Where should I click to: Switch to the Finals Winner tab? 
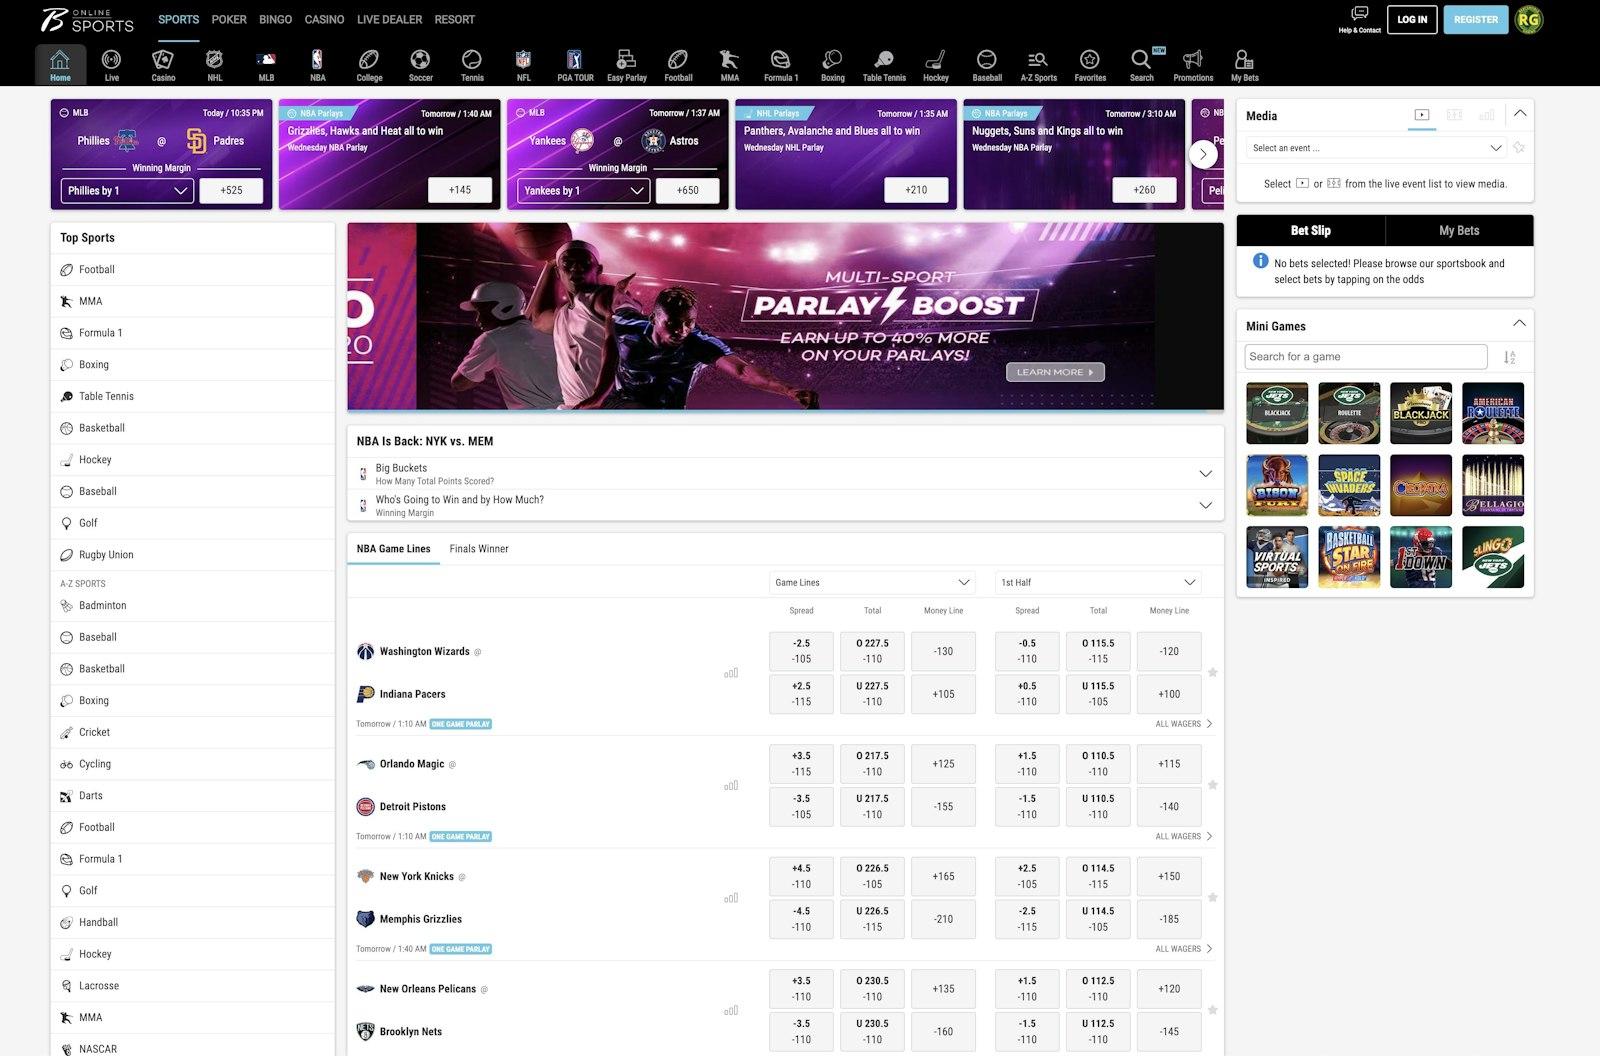tap(480, 549)
